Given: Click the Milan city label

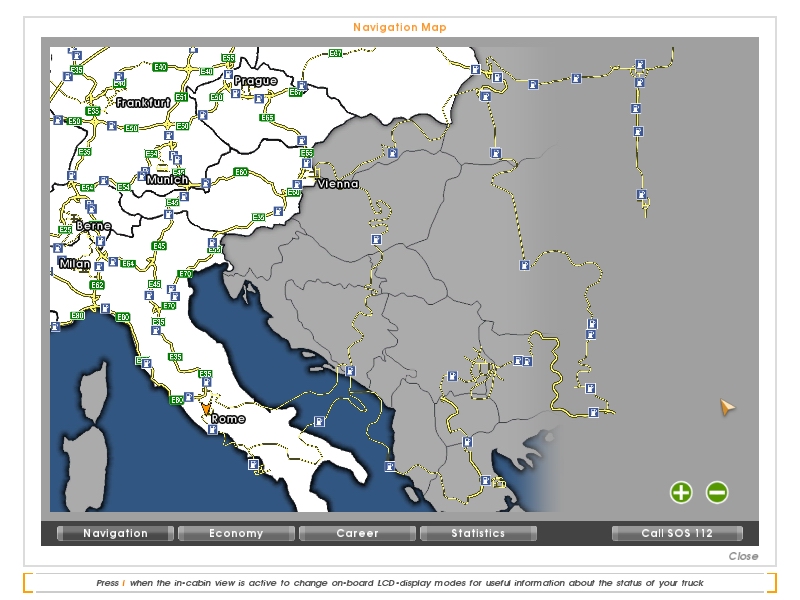Looking at the screenshot, I should 75,264.
